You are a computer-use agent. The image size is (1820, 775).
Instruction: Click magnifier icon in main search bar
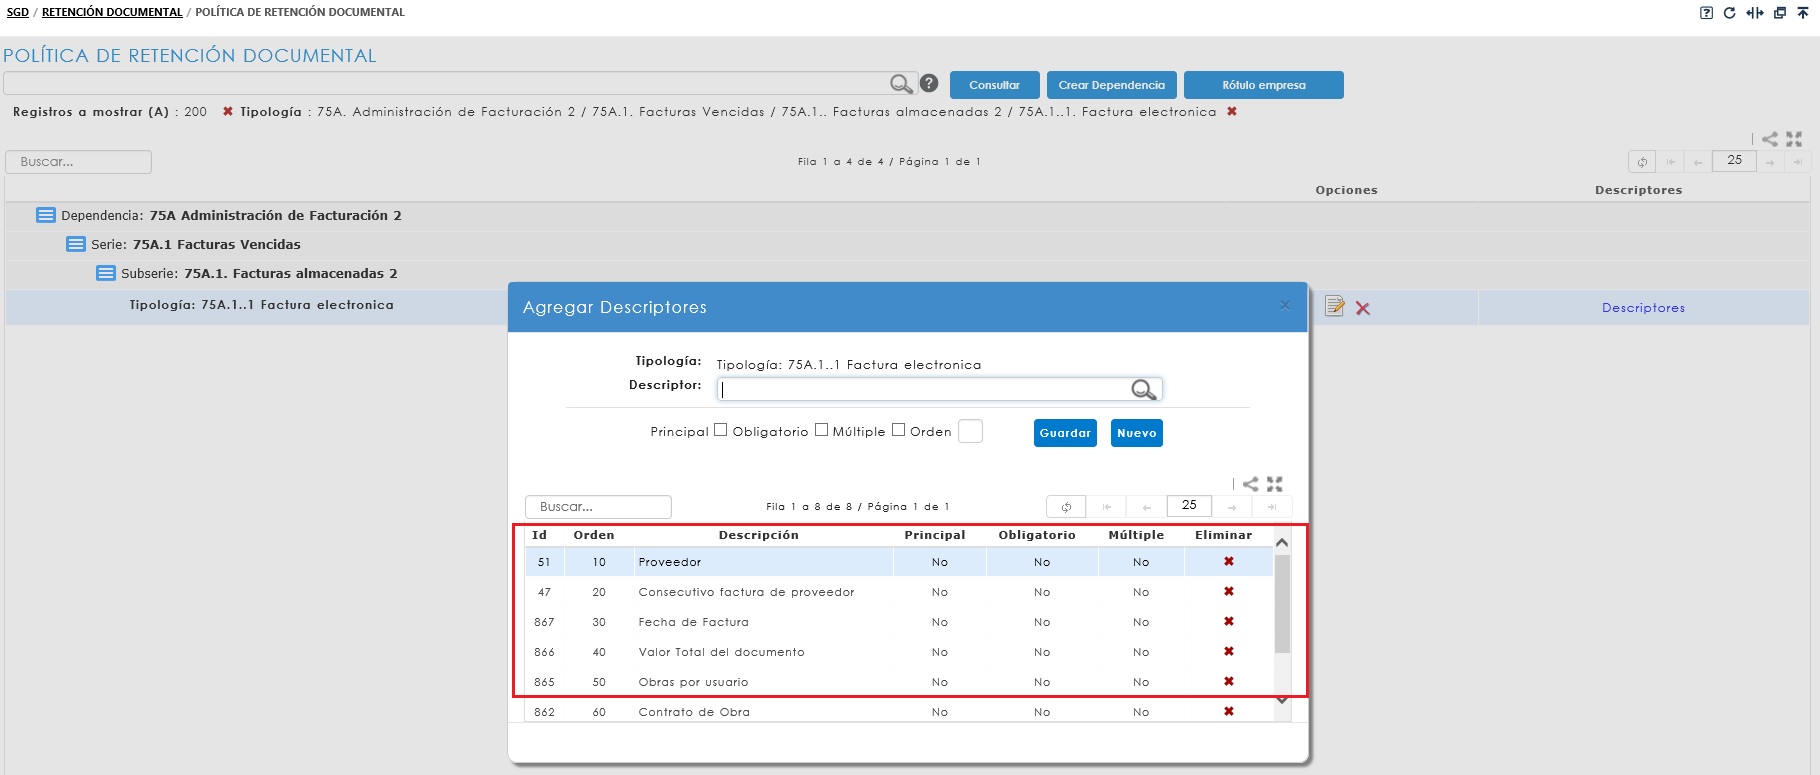(x=901, y=84)
